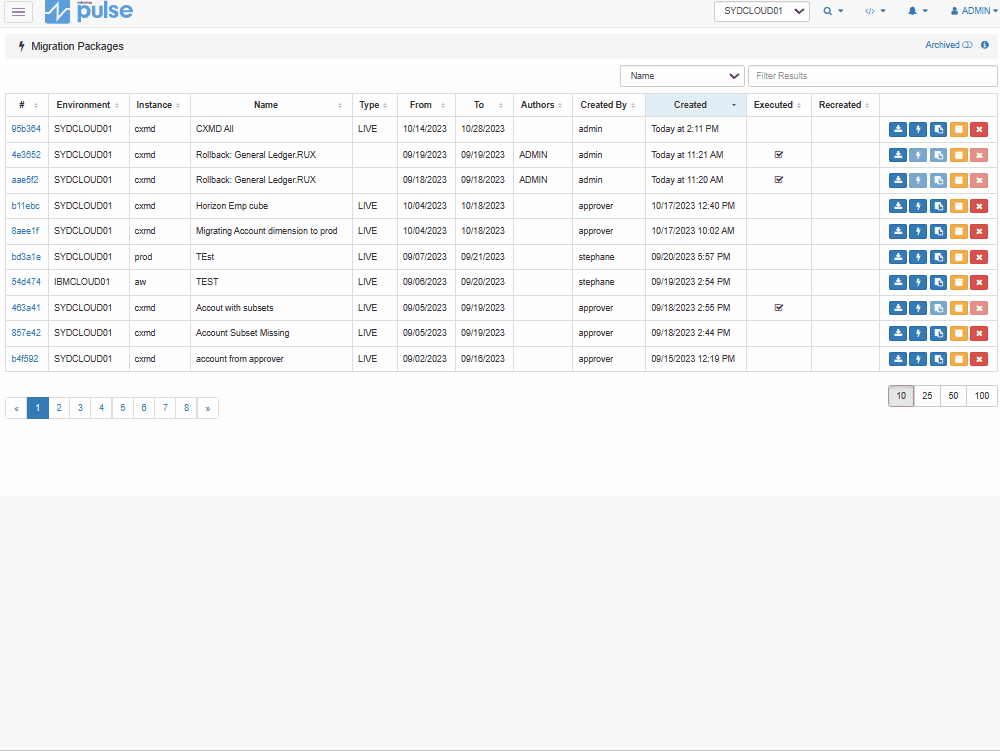Screen dimensions: 1000x751
Task: Archive package aae5f2 Rollback General Ledger
Action: coord(959,180)
